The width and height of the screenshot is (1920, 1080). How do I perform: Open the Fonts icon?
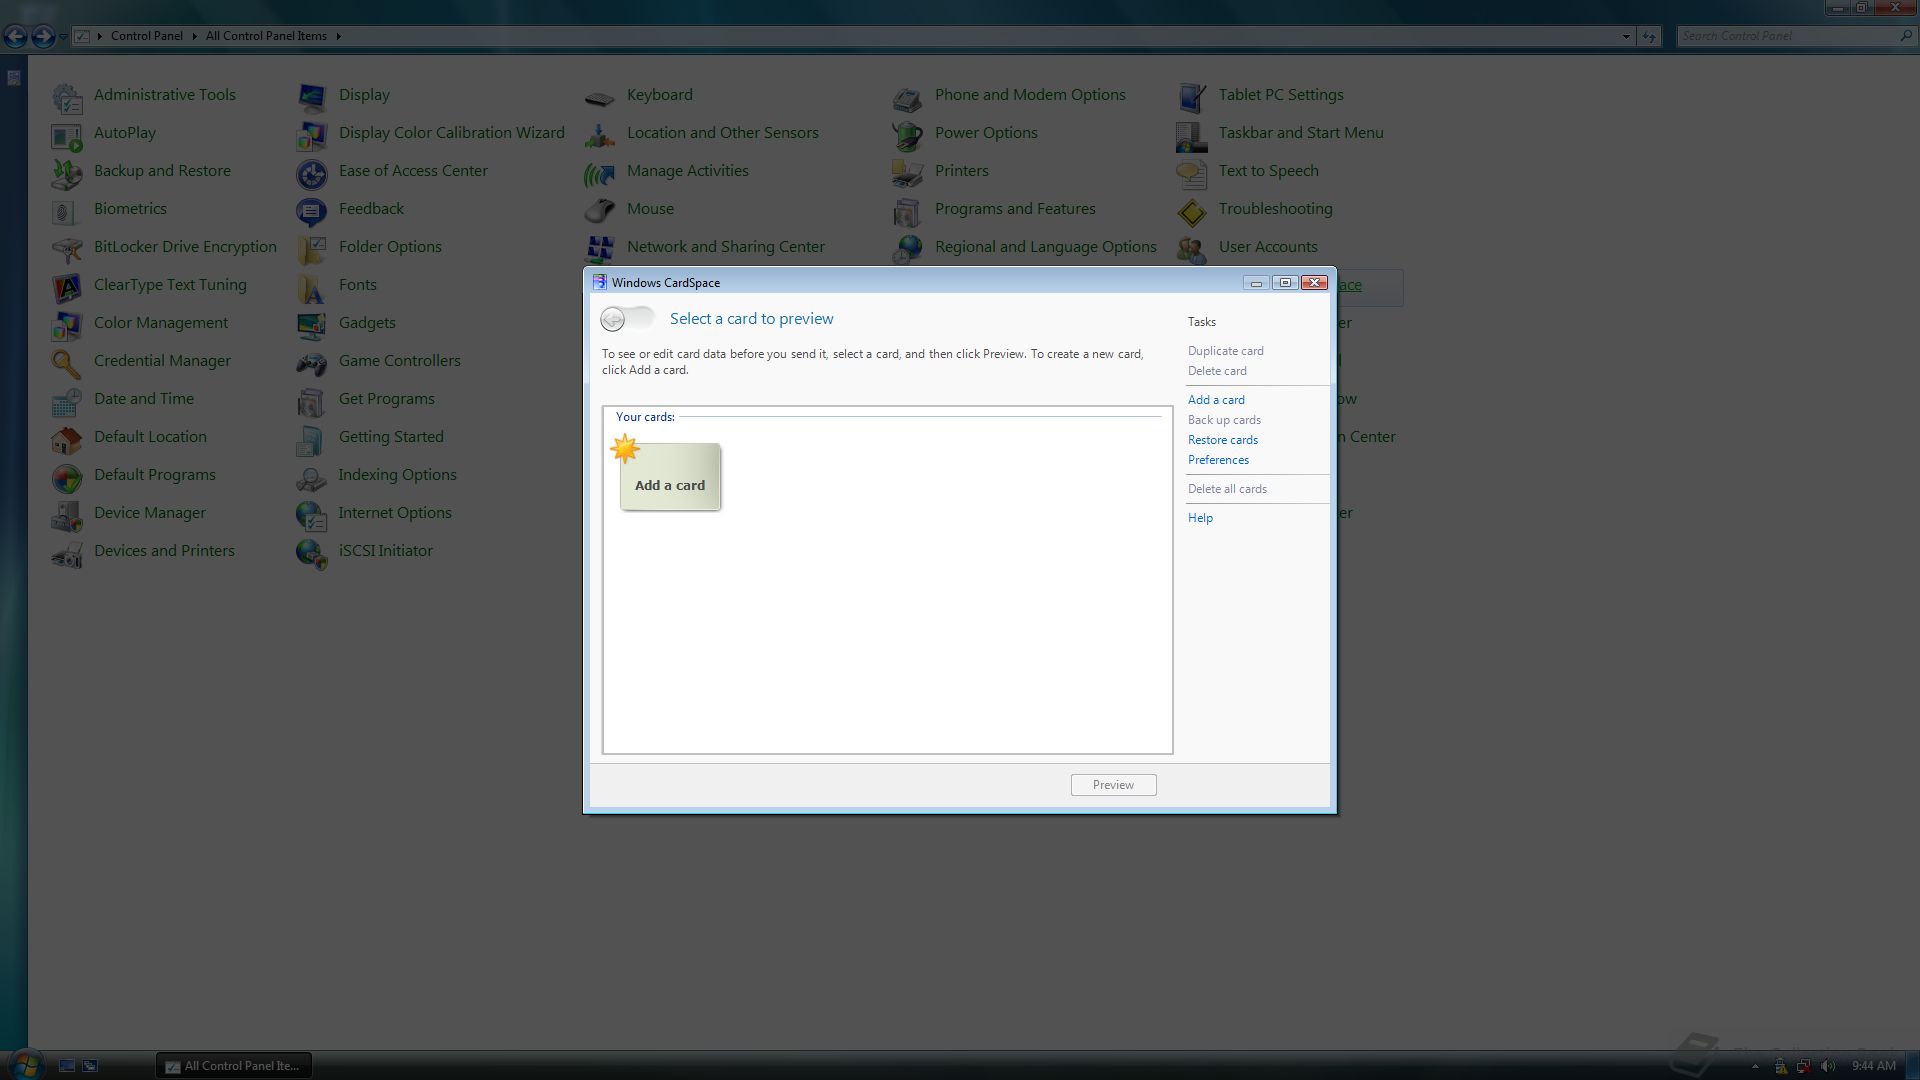point(312,287)
